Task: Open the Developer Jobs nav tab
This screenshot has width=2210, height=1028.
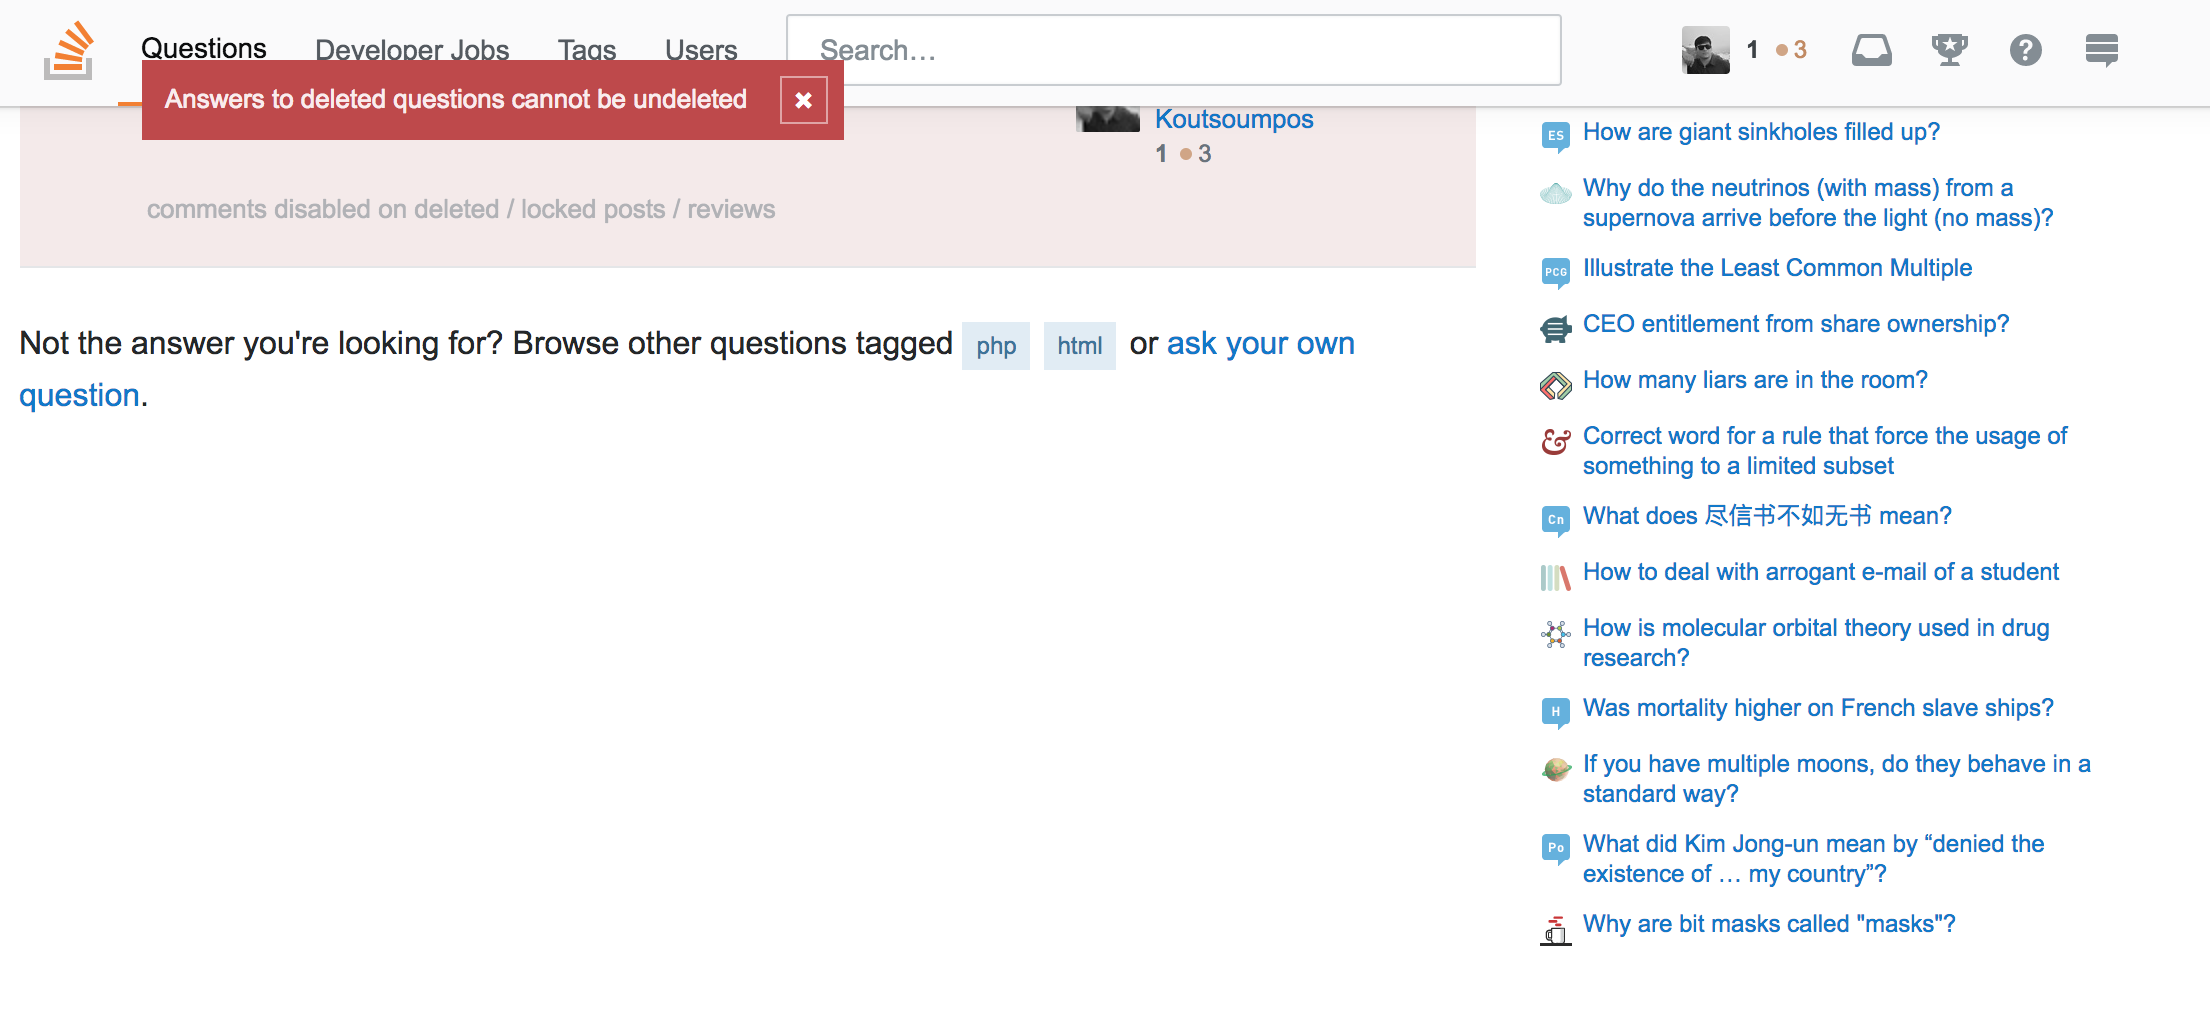Action: (412, 49)
